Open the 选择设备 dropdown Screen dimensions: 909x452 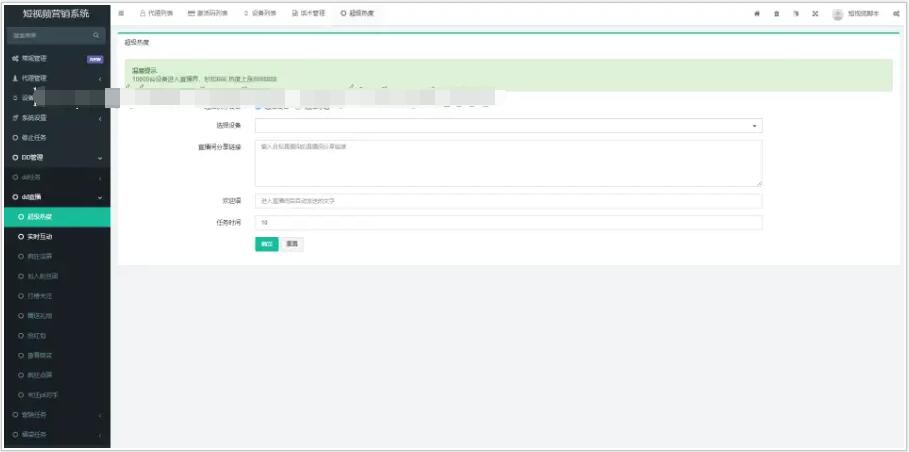pyautogui.click(x=508, y=126)
